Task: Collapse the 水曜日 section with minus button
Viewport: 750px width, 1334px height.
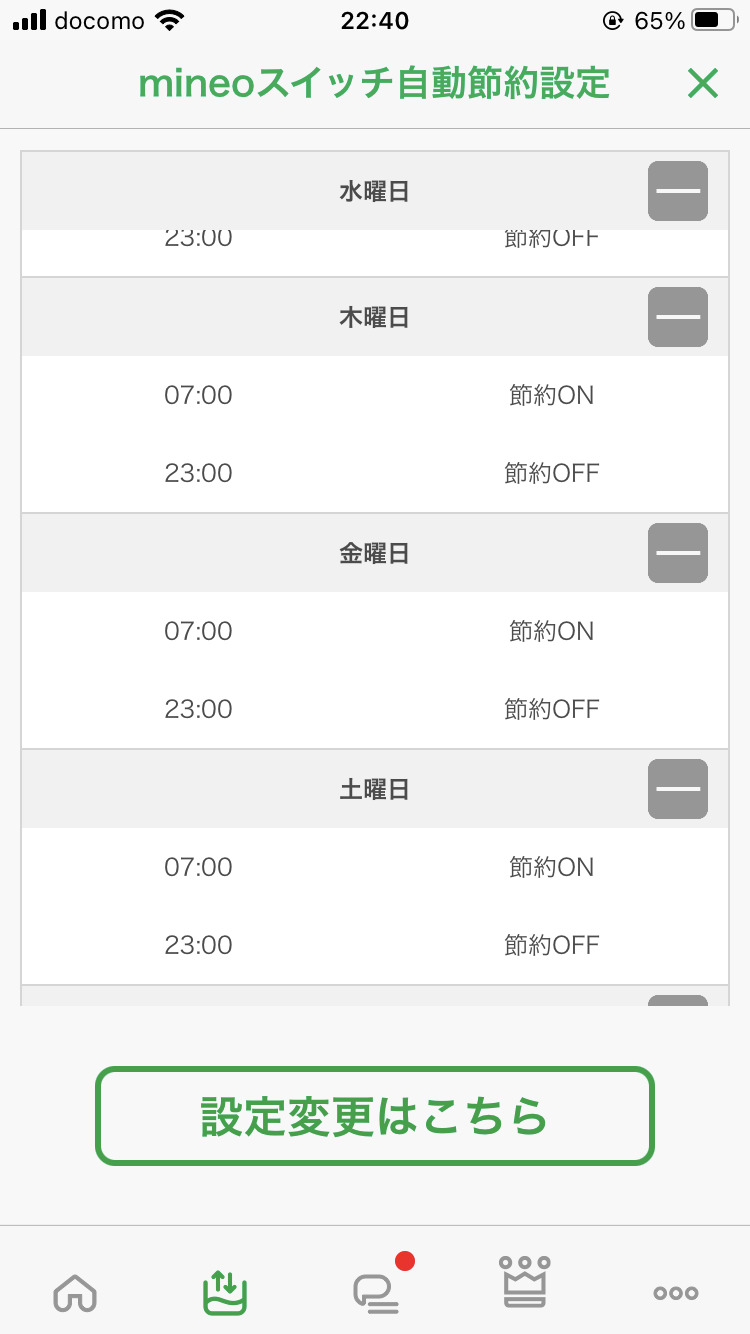Action: coord(678,191)
